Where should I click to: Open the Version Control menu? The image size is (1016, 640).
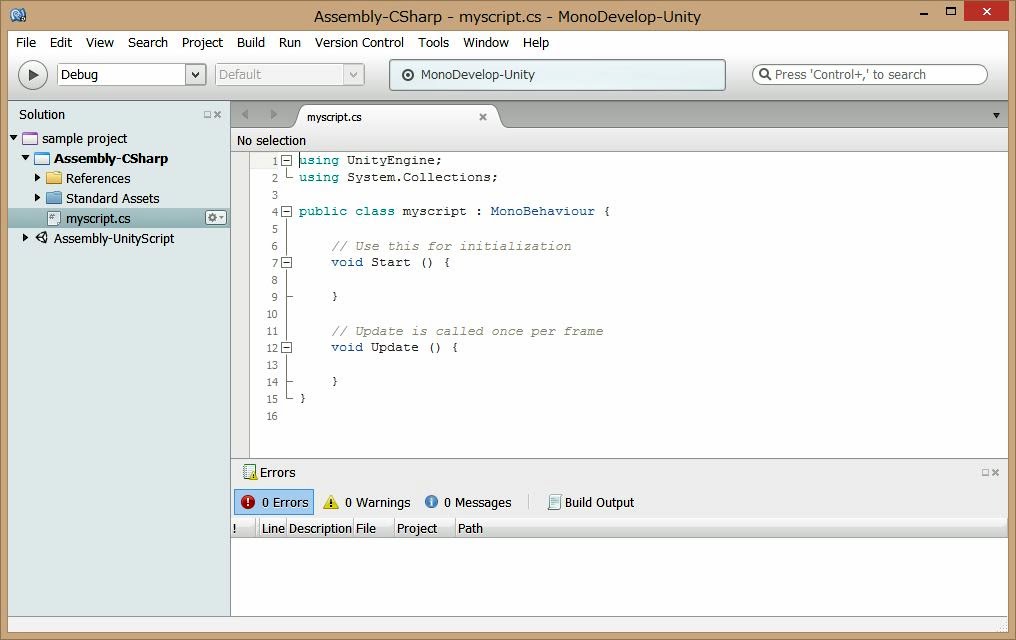point(359,43)
